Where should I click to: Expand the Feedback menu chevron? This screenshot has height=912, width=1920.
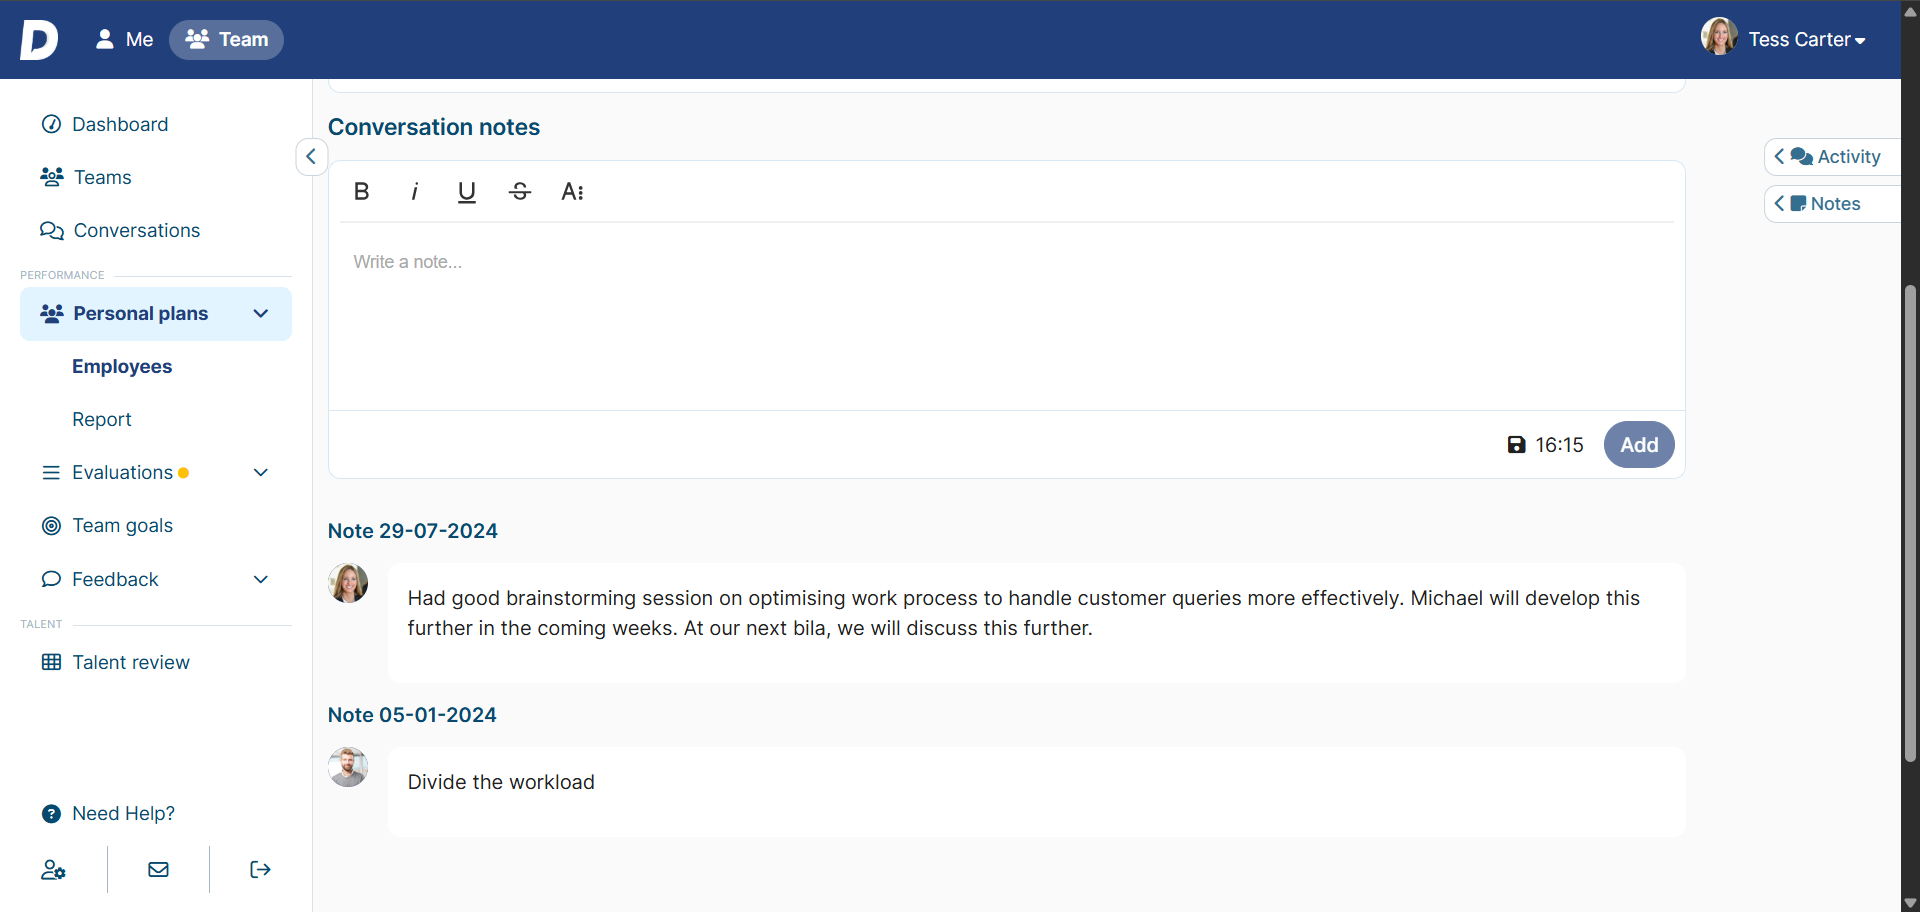[x=261, y=579]
